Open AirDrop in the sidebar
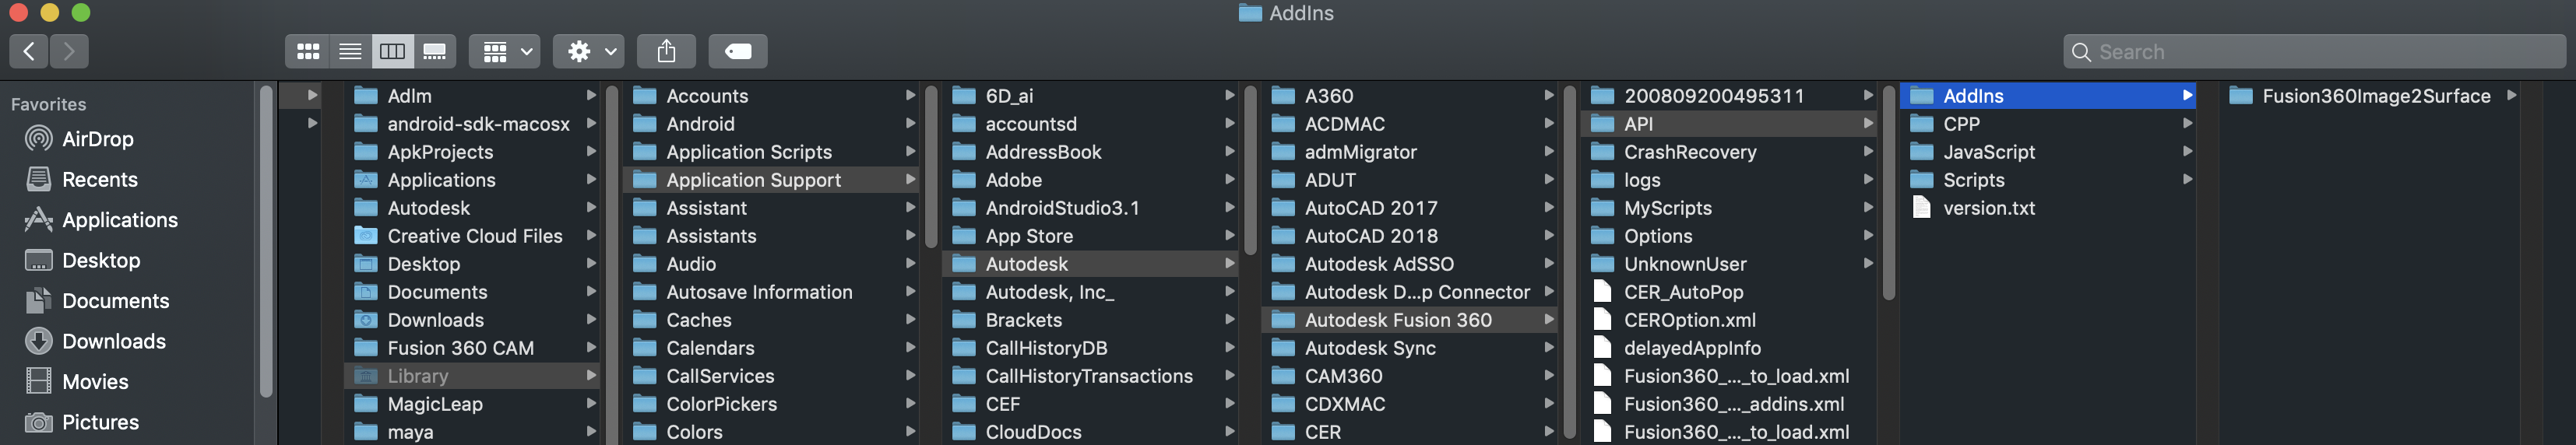The image size is (2576, 445). 97,139
